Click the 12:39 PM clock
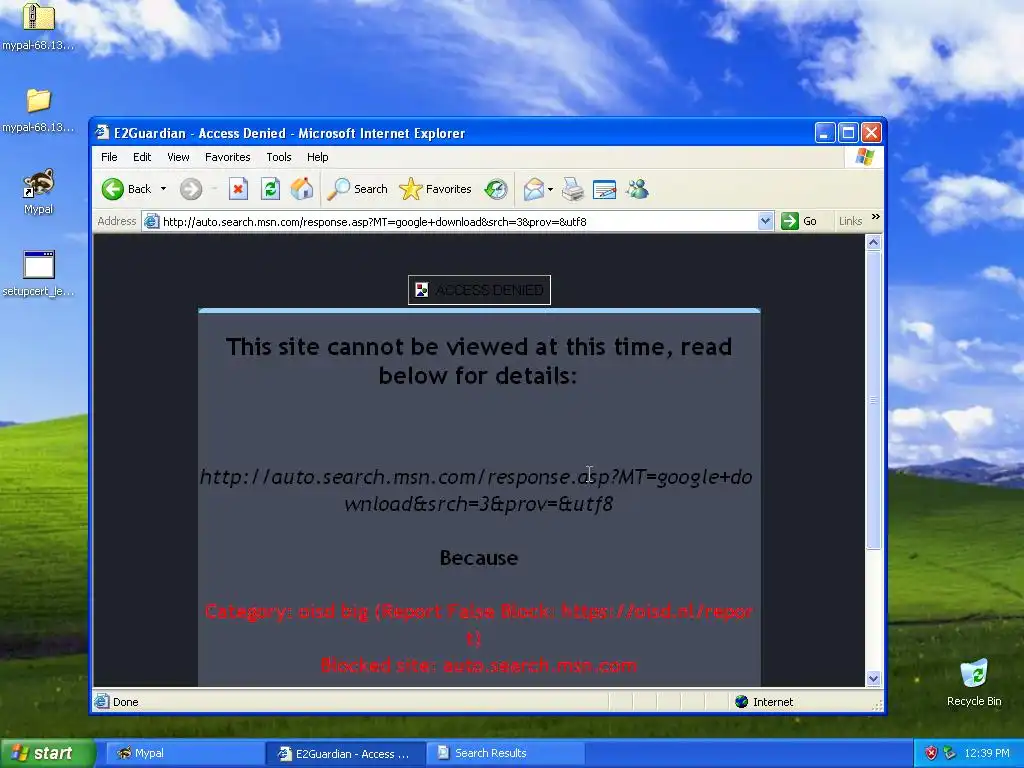 987,753
